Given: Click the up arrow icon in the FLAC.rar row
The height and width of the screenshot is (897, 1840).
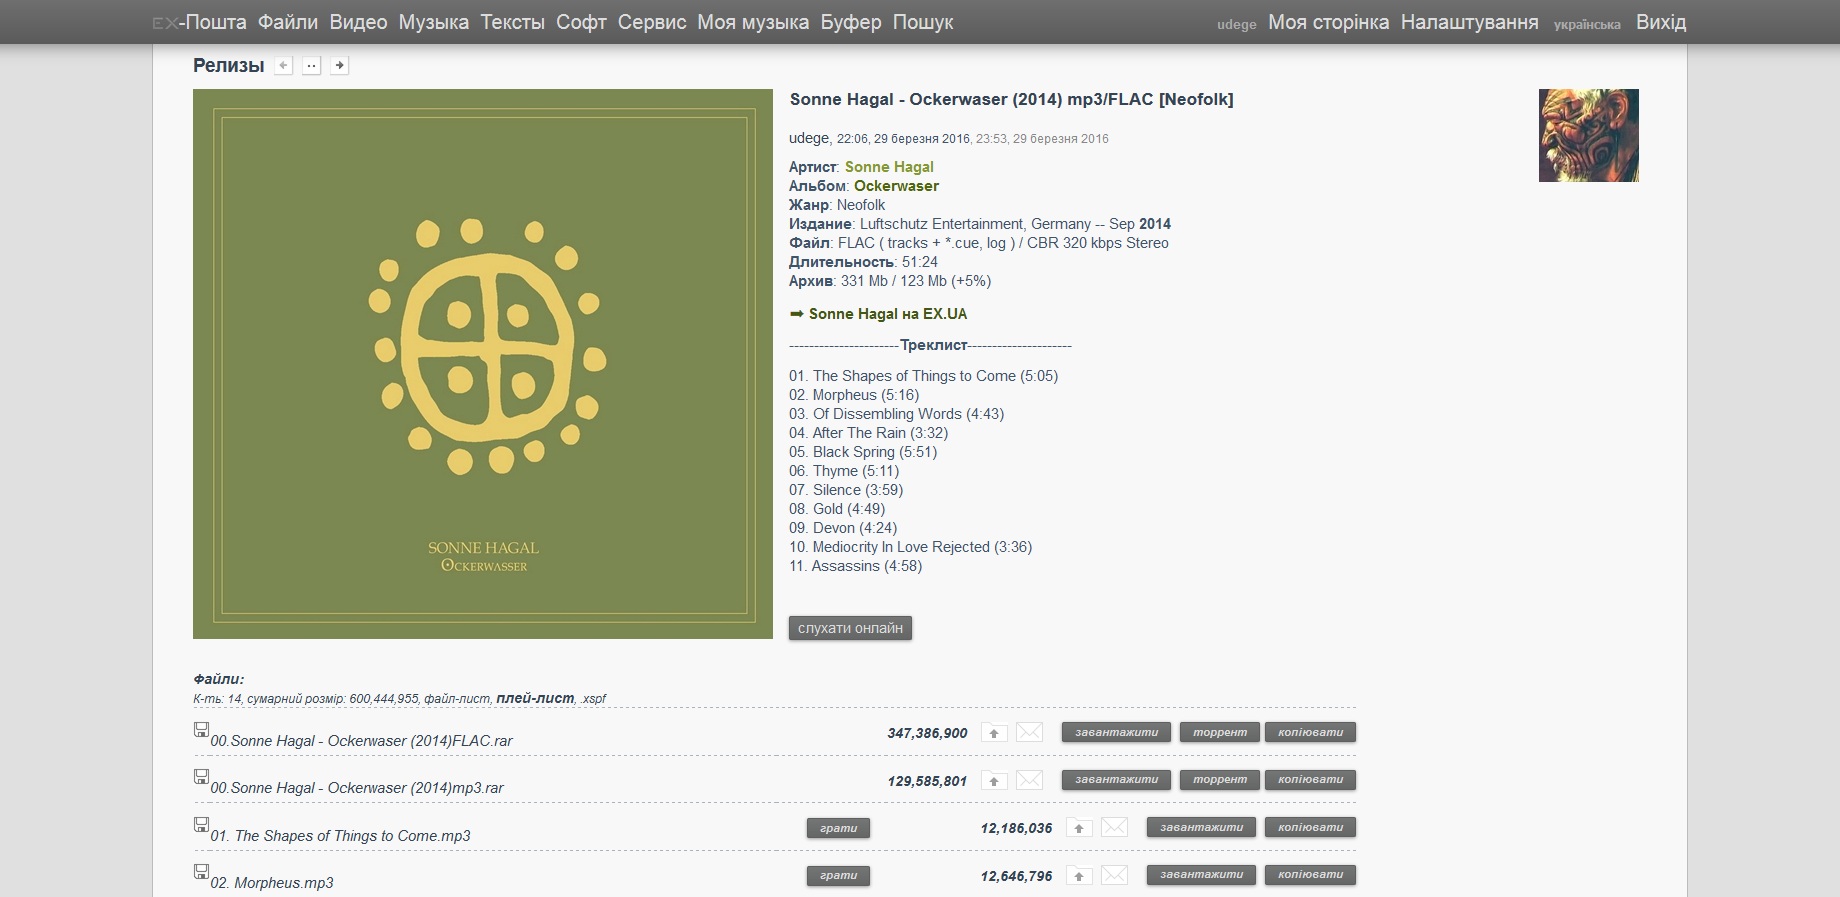Looking at the screenshot, I should click(x=994, y=733).
